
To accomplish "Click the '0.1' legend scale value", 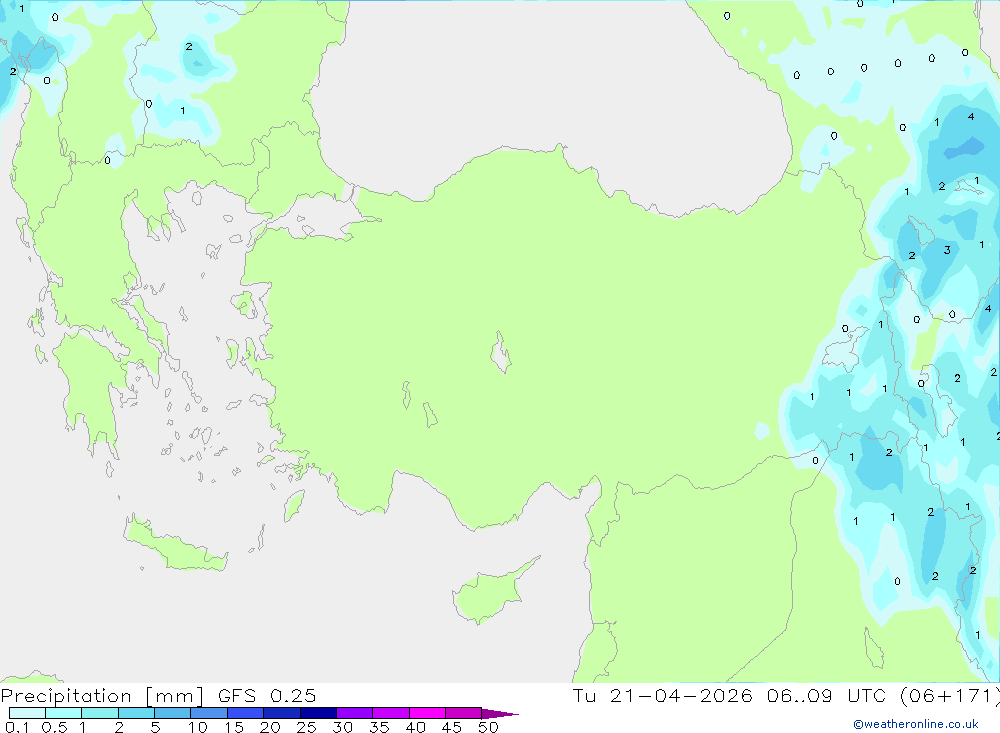I will click(17, 727).
